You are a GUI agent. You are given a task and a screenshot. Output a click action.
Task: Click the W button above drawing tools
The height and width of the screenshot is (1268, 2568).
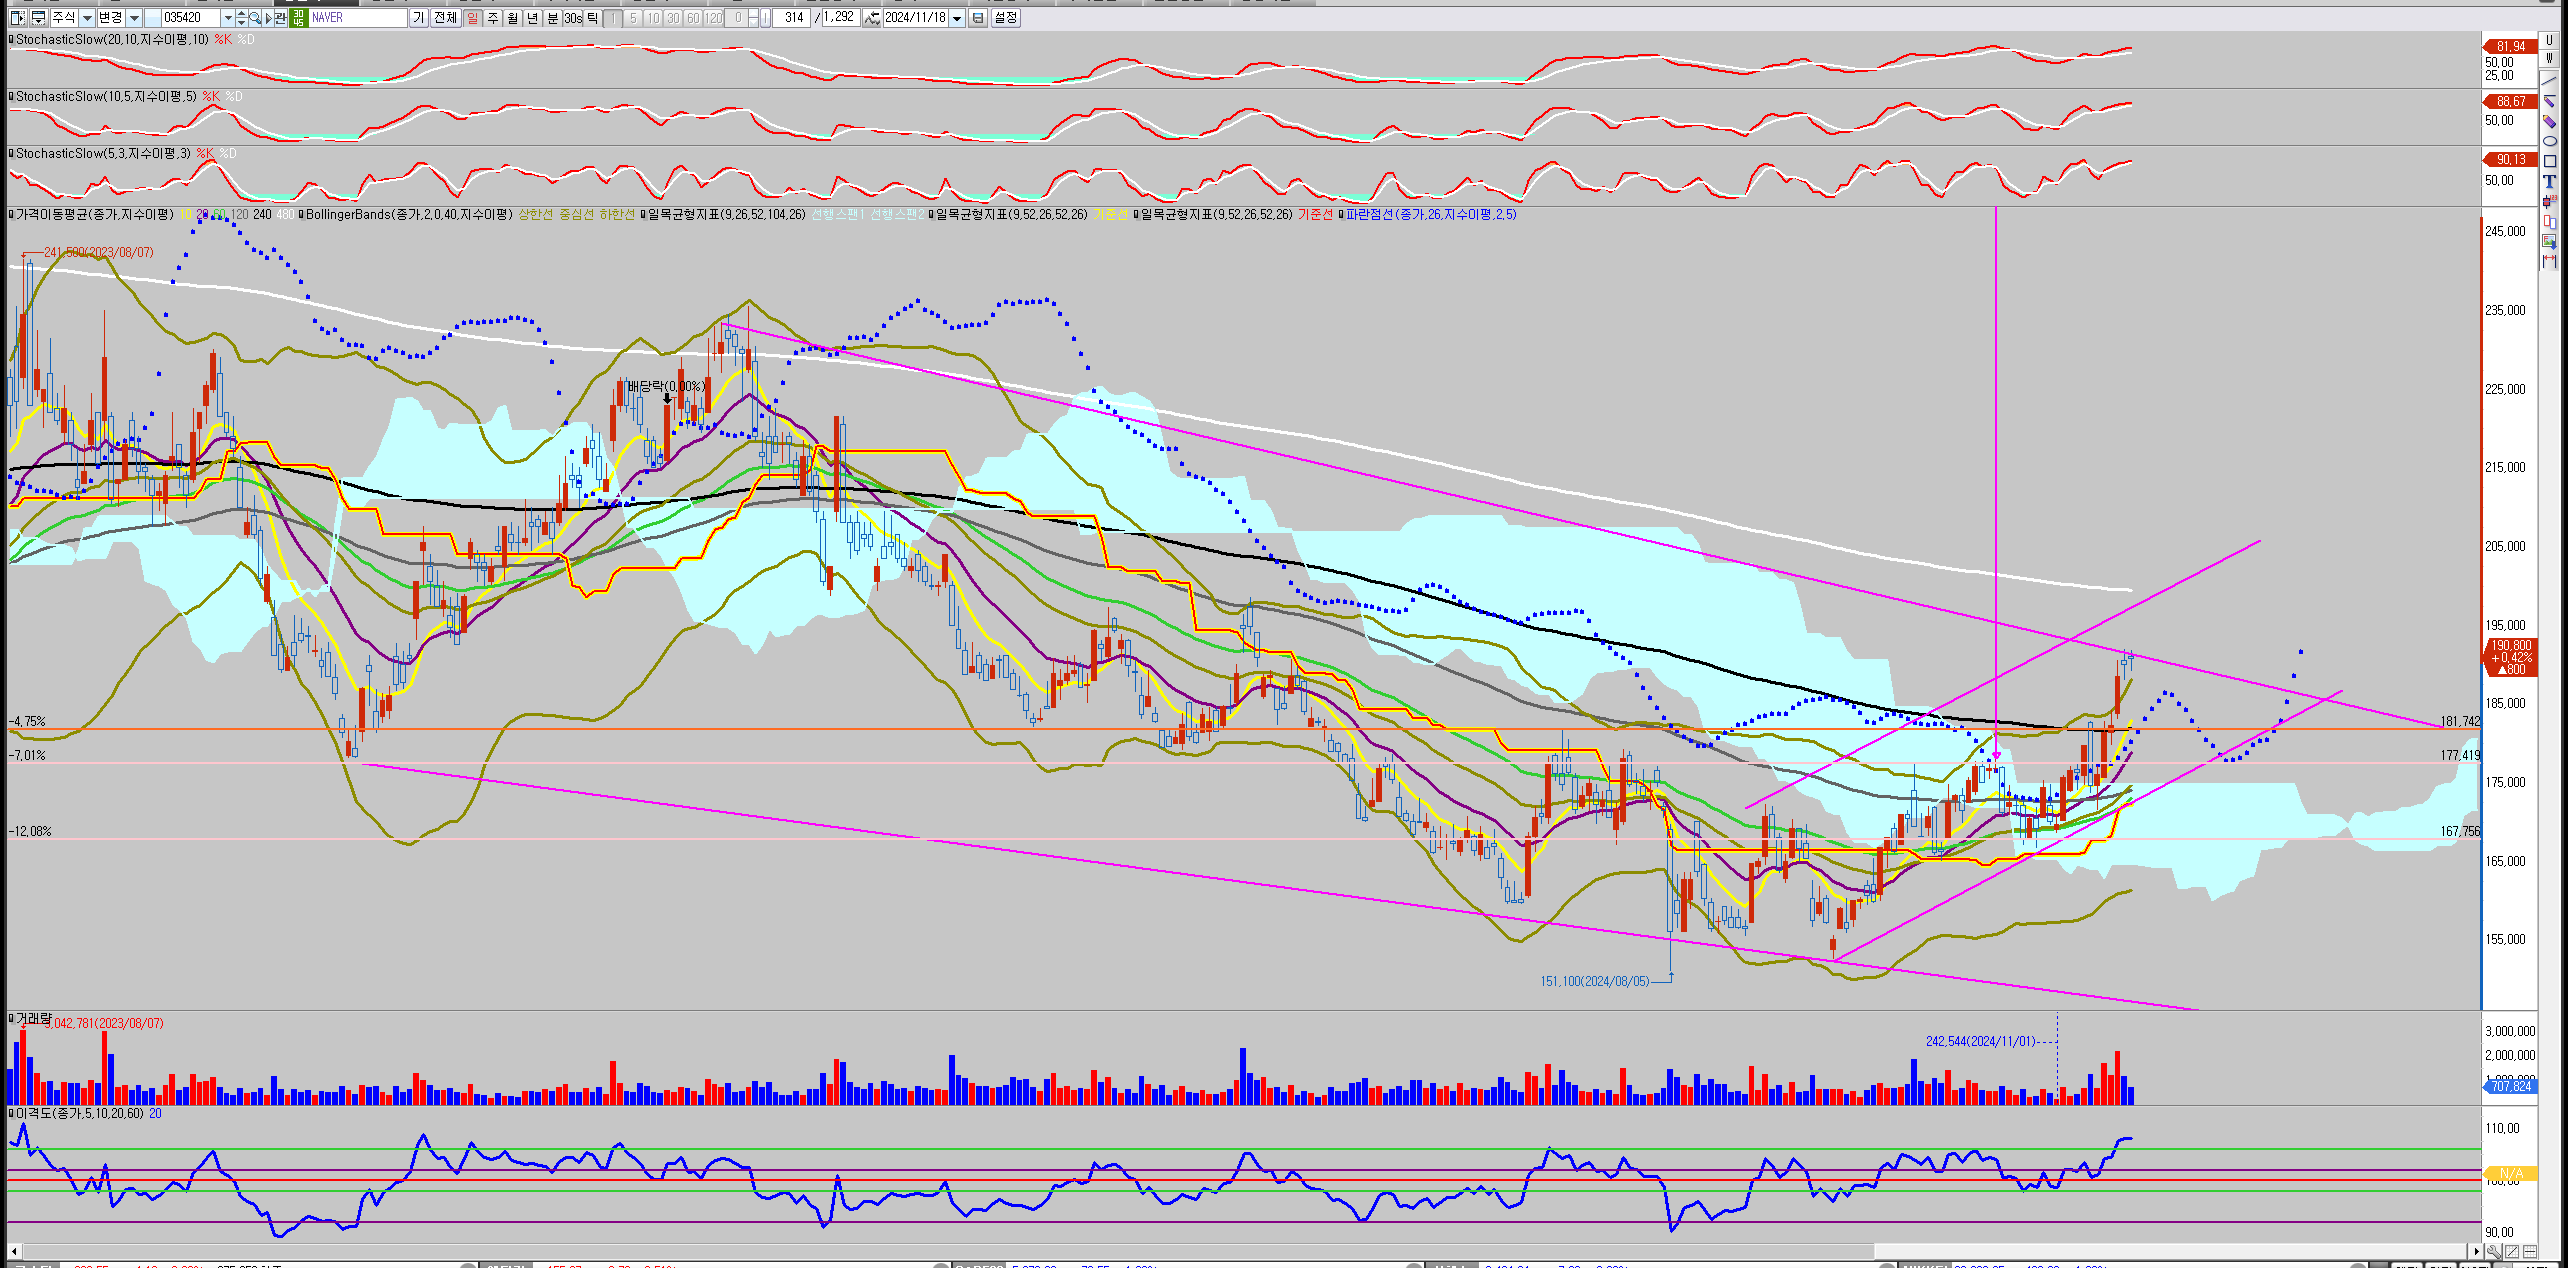[2549, 58]
